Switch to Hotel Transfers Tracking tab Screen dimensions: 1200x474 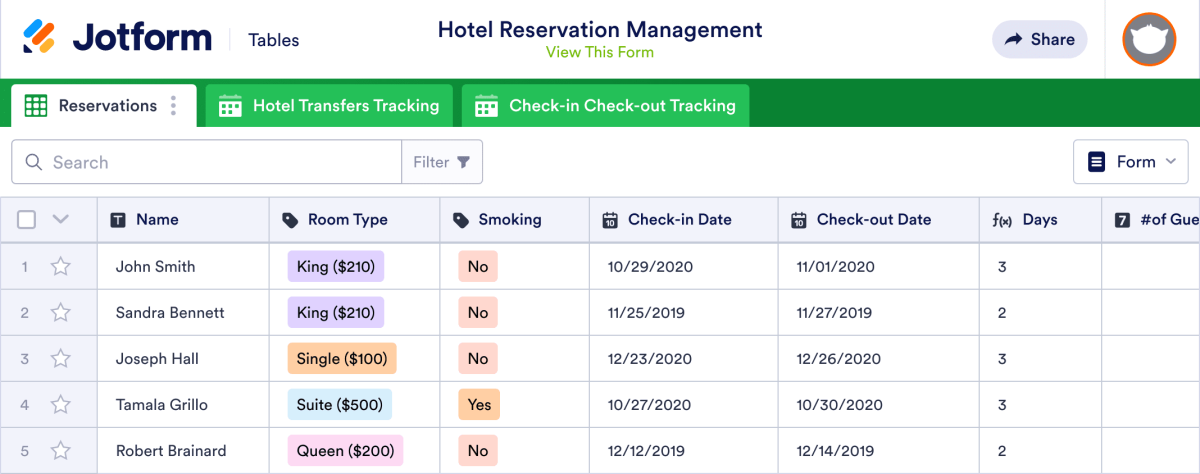tap(329, 106)
